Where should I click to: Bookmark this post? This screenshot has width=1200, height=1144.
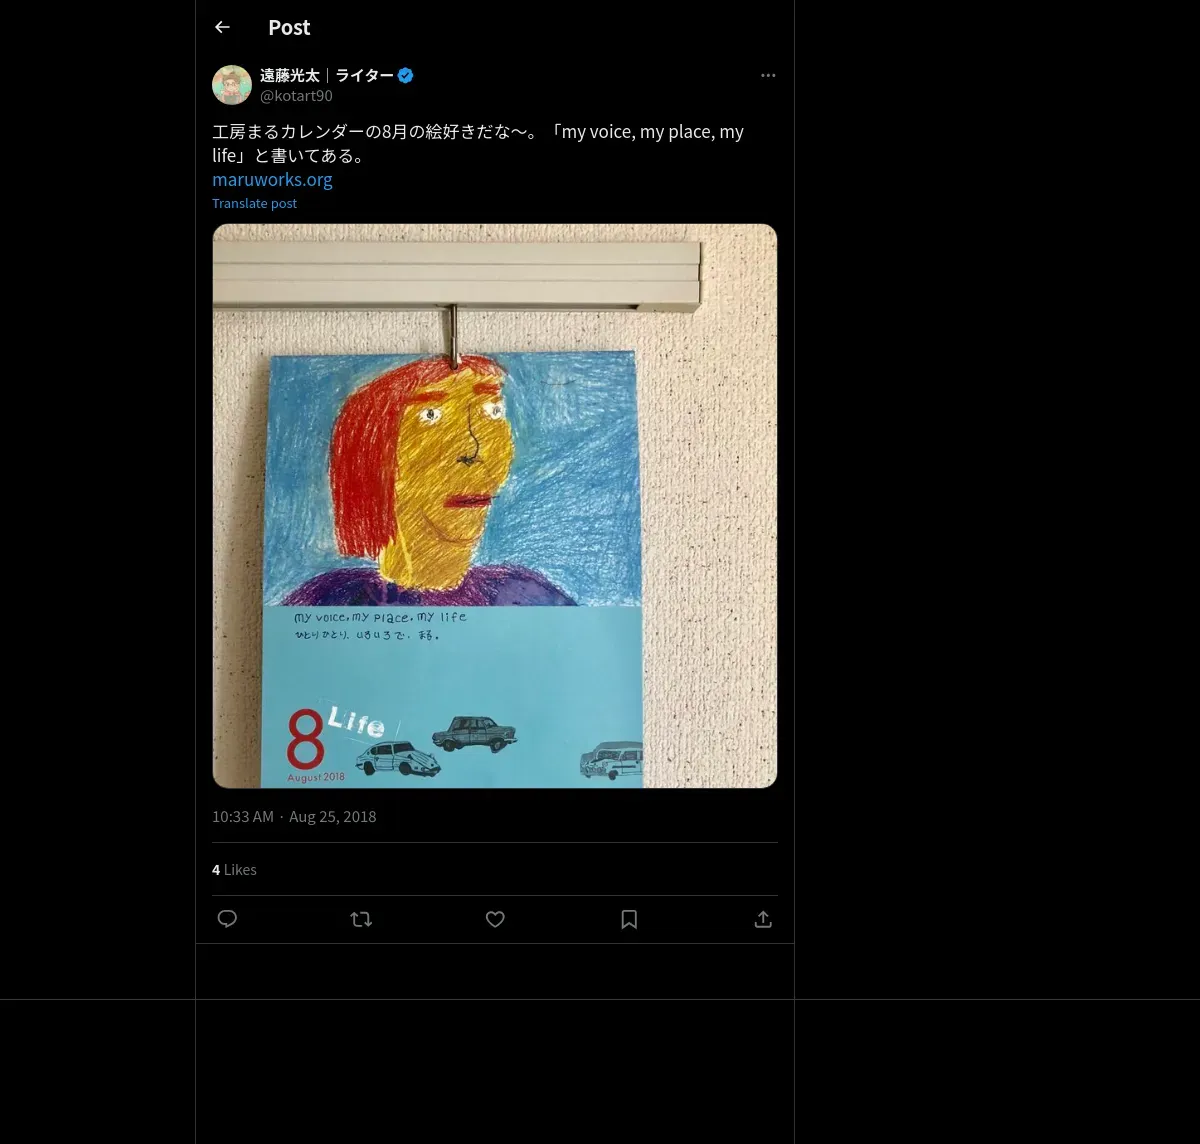click(629, 919)
